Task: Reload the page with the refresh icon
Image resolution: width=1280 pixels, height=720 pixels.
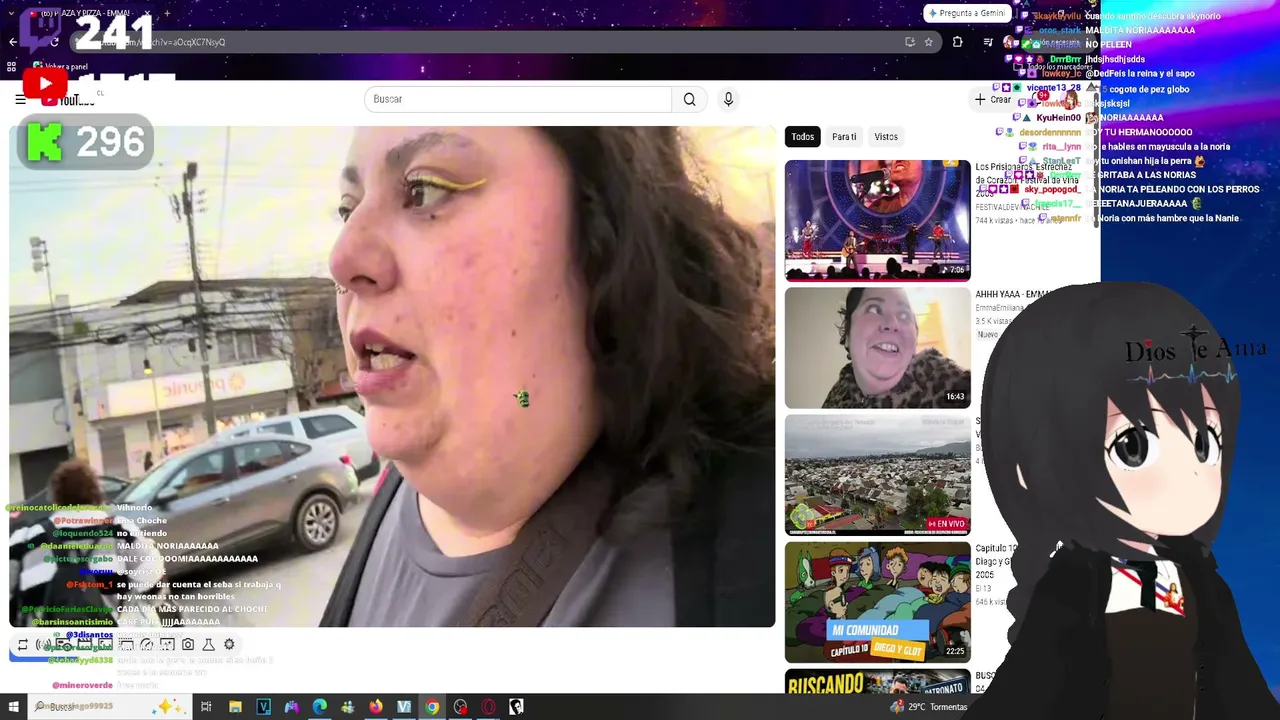Action: click(x=54, y=42)
